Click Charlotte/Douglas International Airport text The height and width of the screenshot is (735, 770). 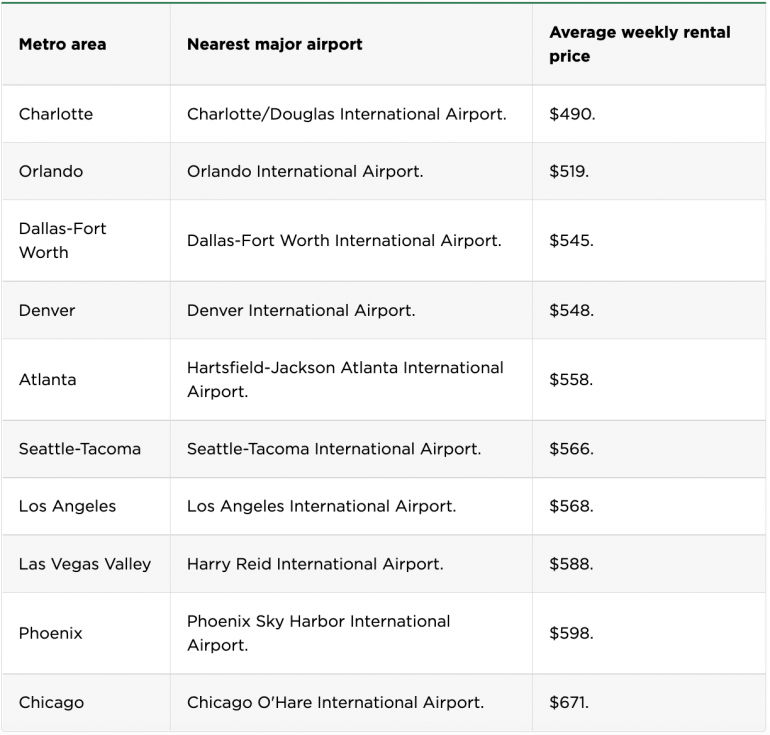pos(346,114)
